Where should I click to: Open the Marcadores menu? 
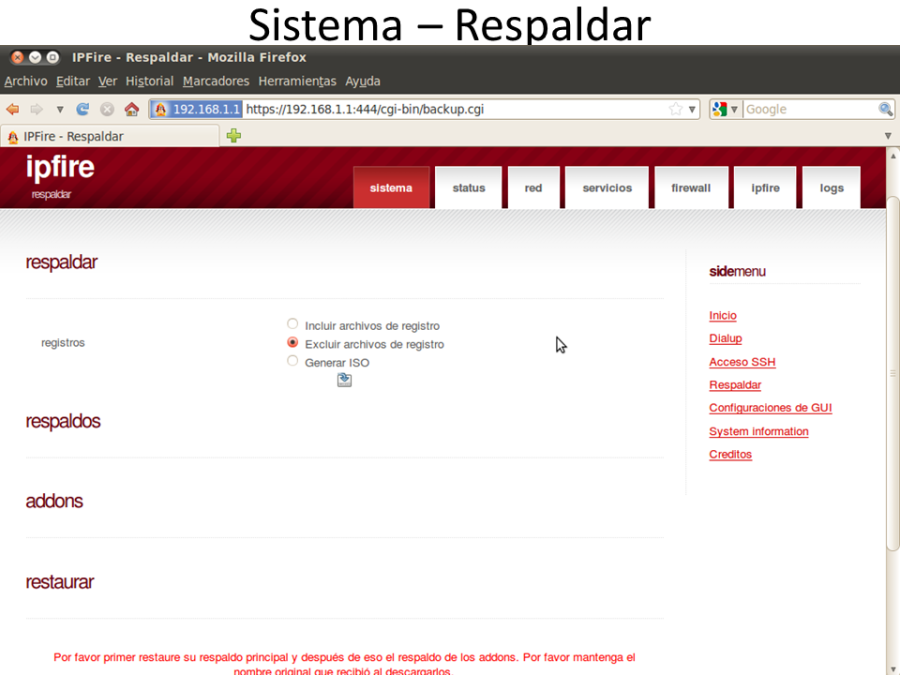click(x=216, y=81)
